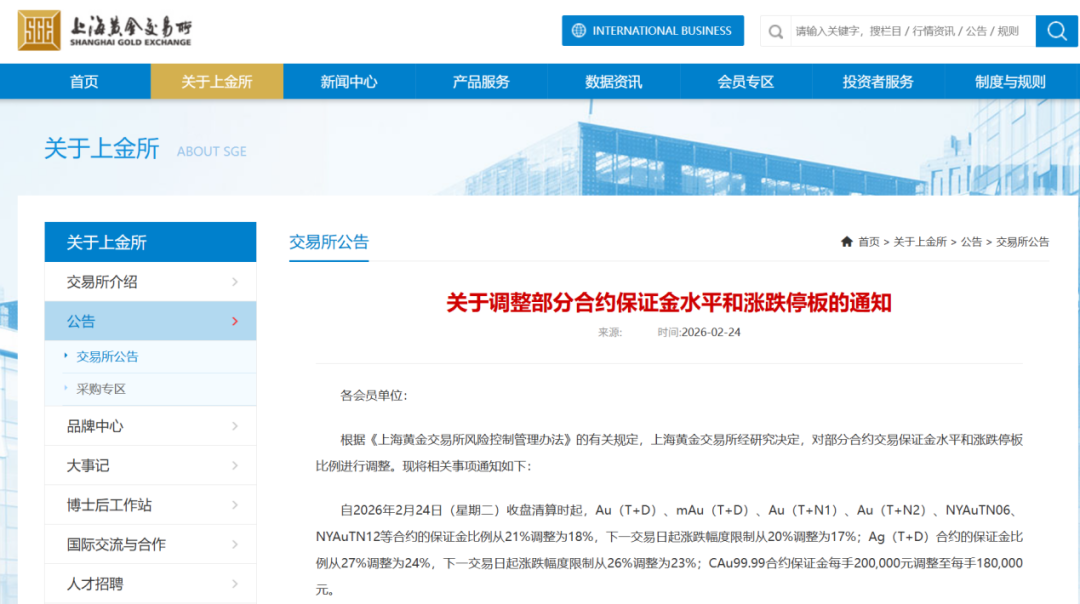Screen dimensions: 1080x604
Task: Open 关于上金所 navigation tab
Action: [217, 81]
